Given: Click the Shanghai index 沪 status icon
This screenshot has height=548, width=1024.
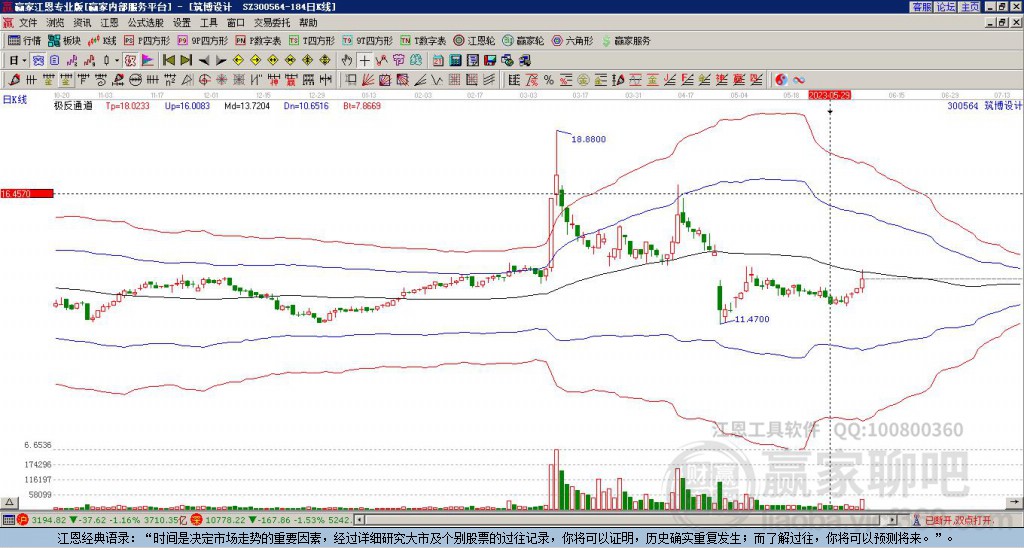Looking at the screenshot, I should (22, 520).
